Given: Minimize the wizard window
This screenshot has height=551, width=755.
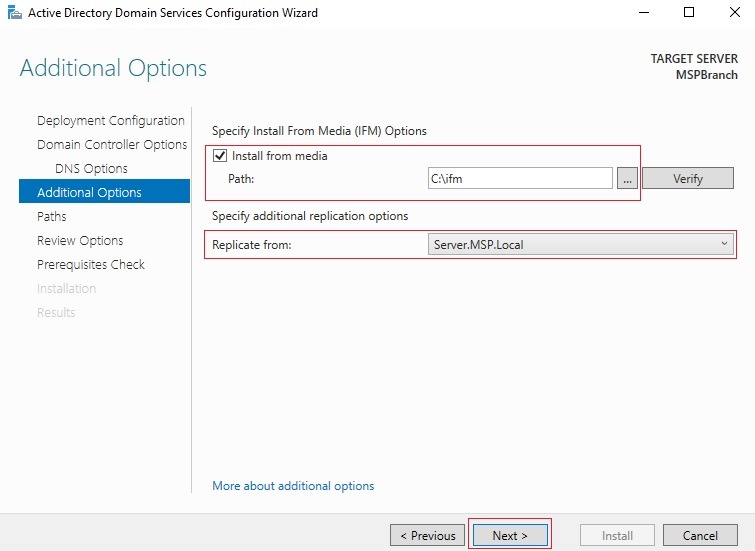Looking at the screenshot, I should coord(644,13).
